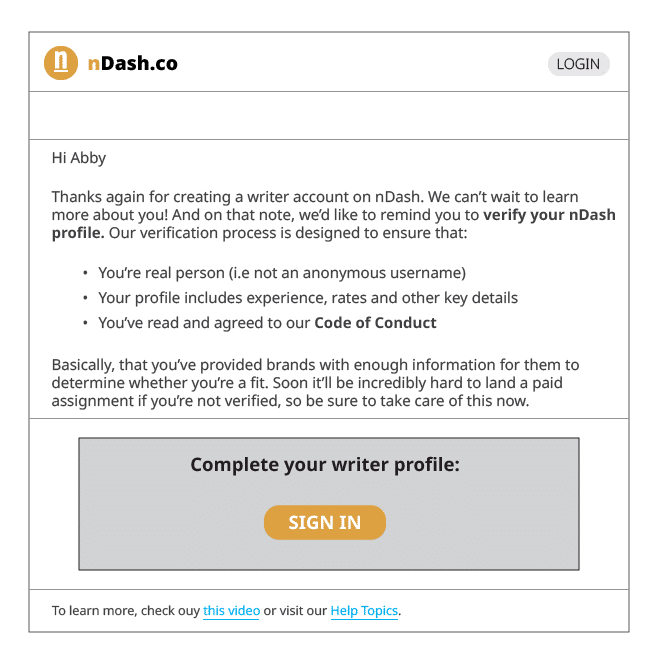Click the empty band below the header

pyautogui.click(x=328, y=115)
